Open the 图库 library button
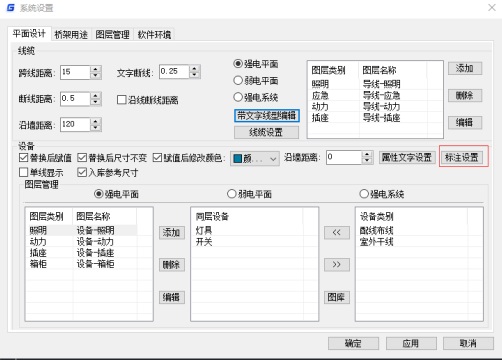 point(337,297)
